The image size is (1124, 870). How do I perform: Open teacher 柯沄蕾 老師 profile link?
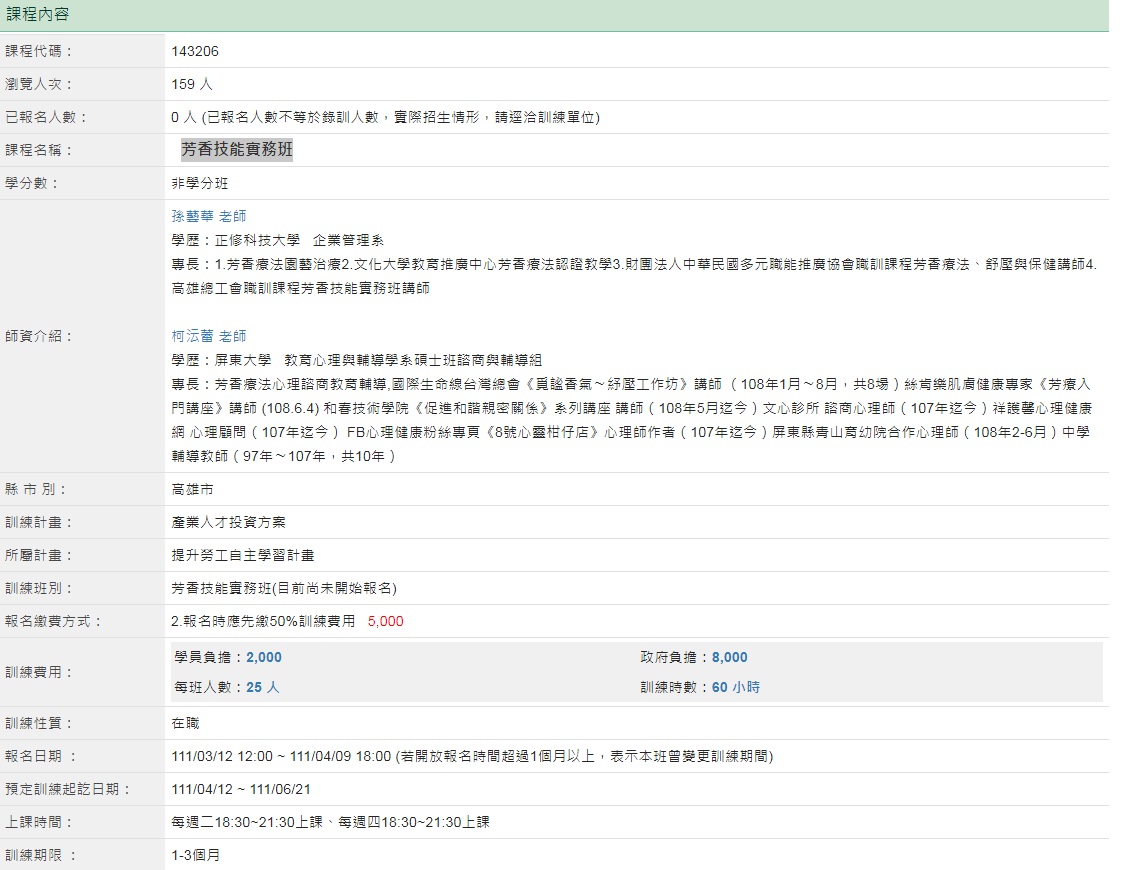pos(208,336)
